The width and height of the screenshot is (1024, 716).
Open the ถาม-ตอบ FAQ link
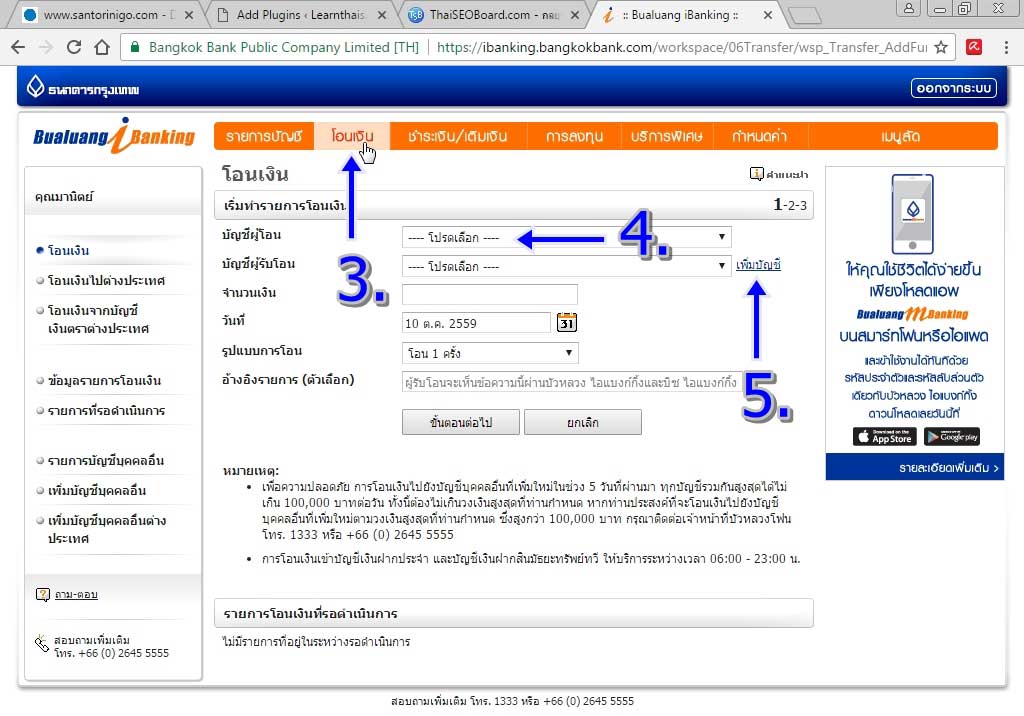pyautogui.click(x=76, y=594)
